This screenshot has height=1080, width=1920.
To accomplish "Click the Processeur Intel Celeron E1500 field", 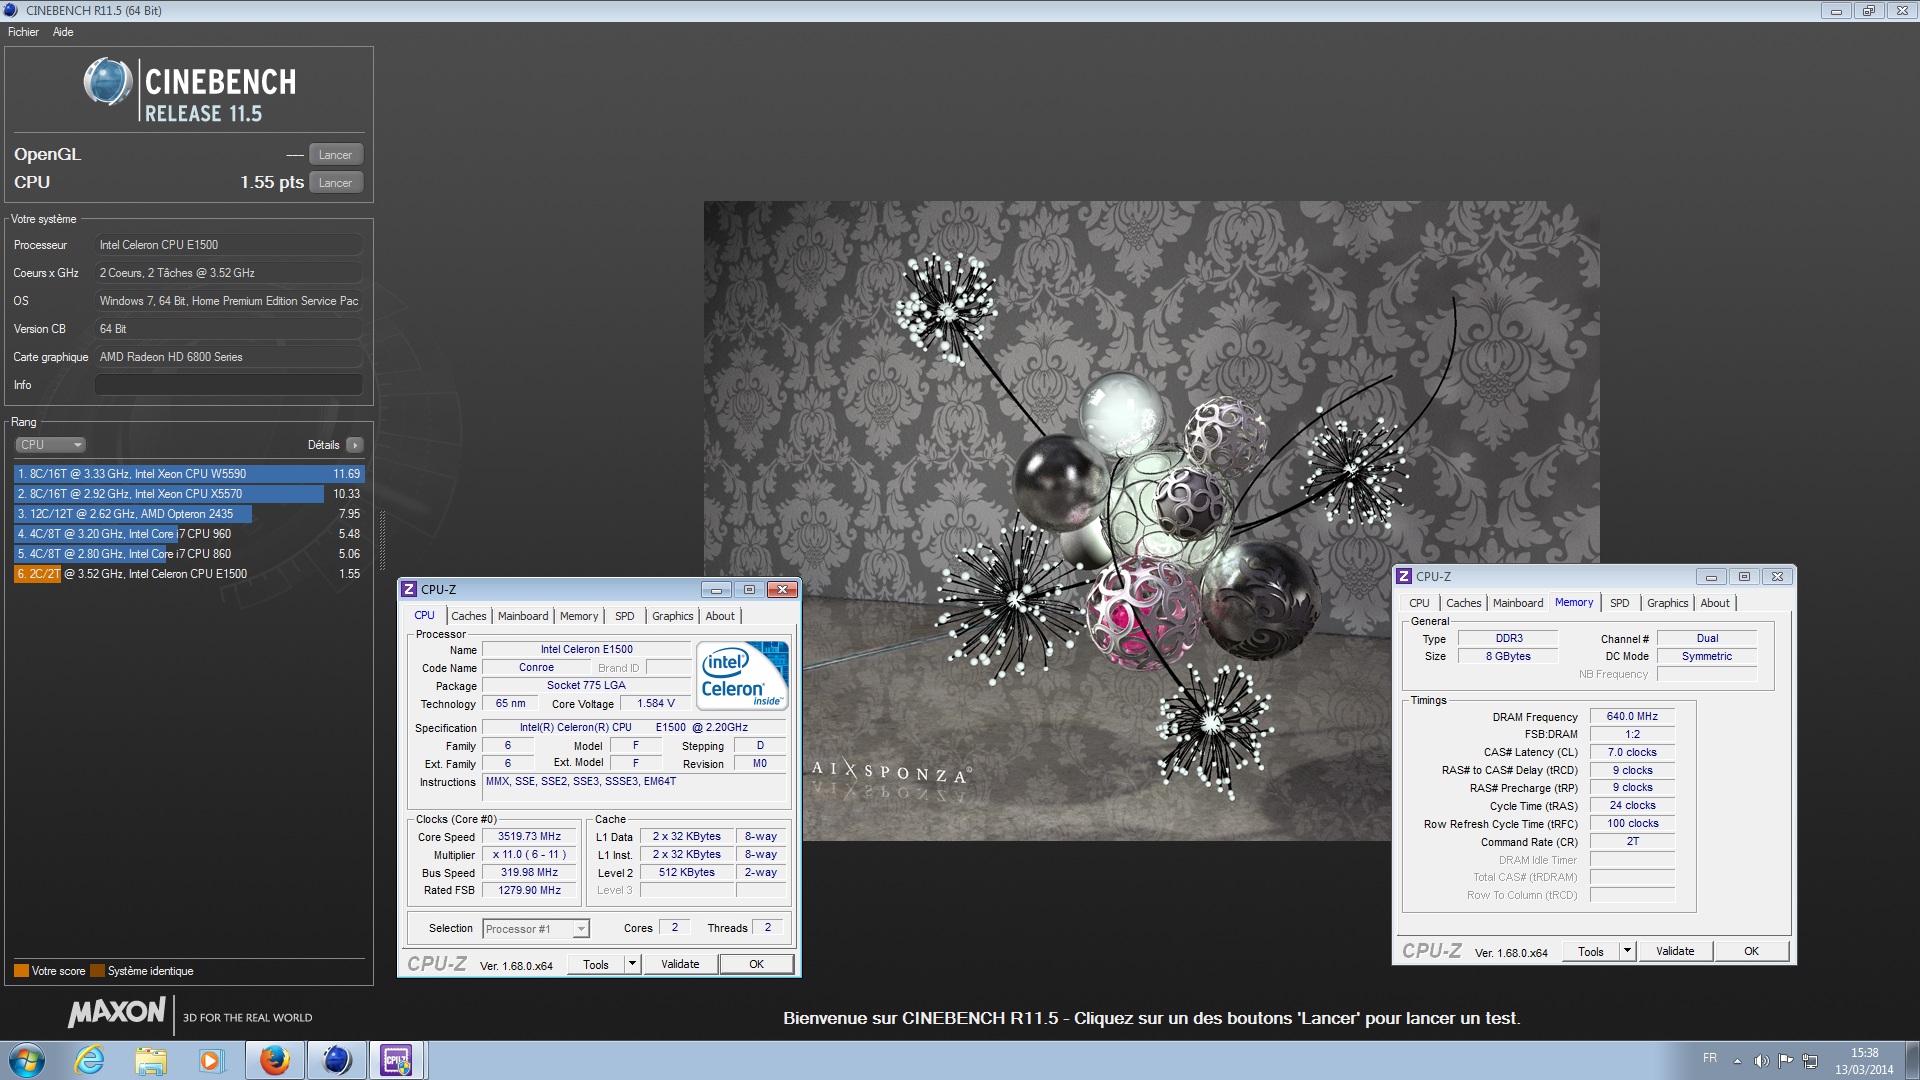I will point(229,245).
